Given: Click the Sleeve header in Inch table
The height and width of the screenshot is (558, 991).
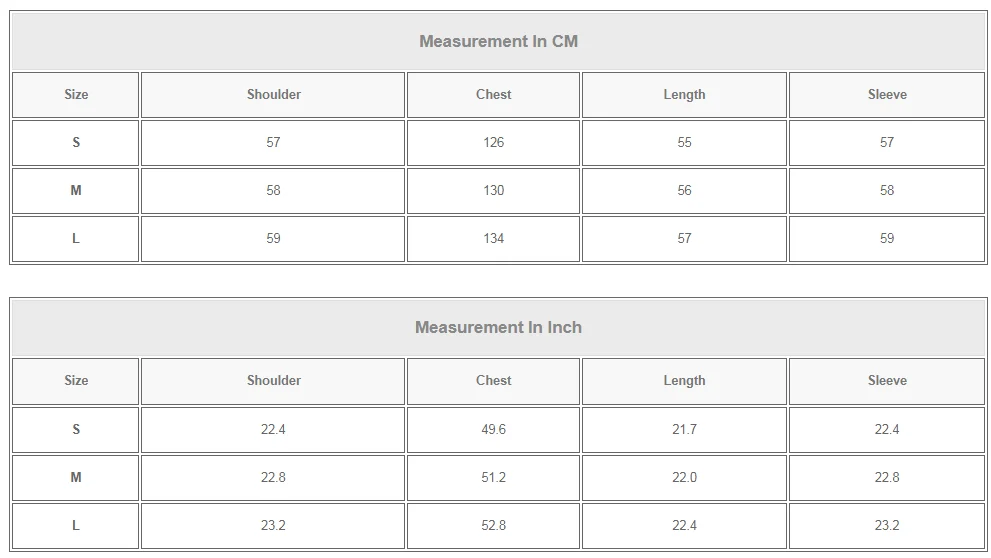Looking at the screenshot, I should click(887, 380).
